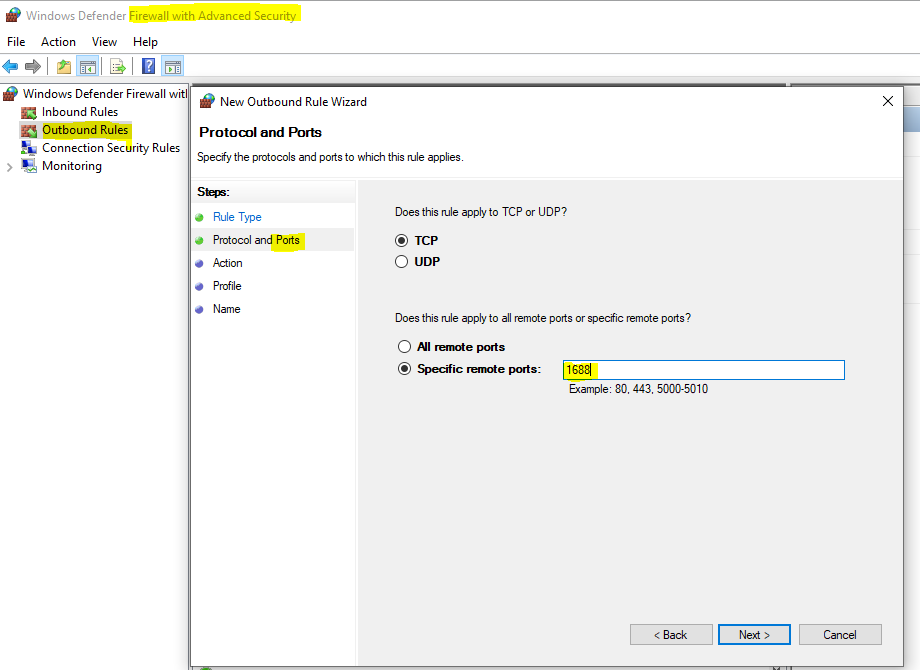This screenshot has width=920, height=670.
Task: Select the TCP radio button
Action: [401, 241]
